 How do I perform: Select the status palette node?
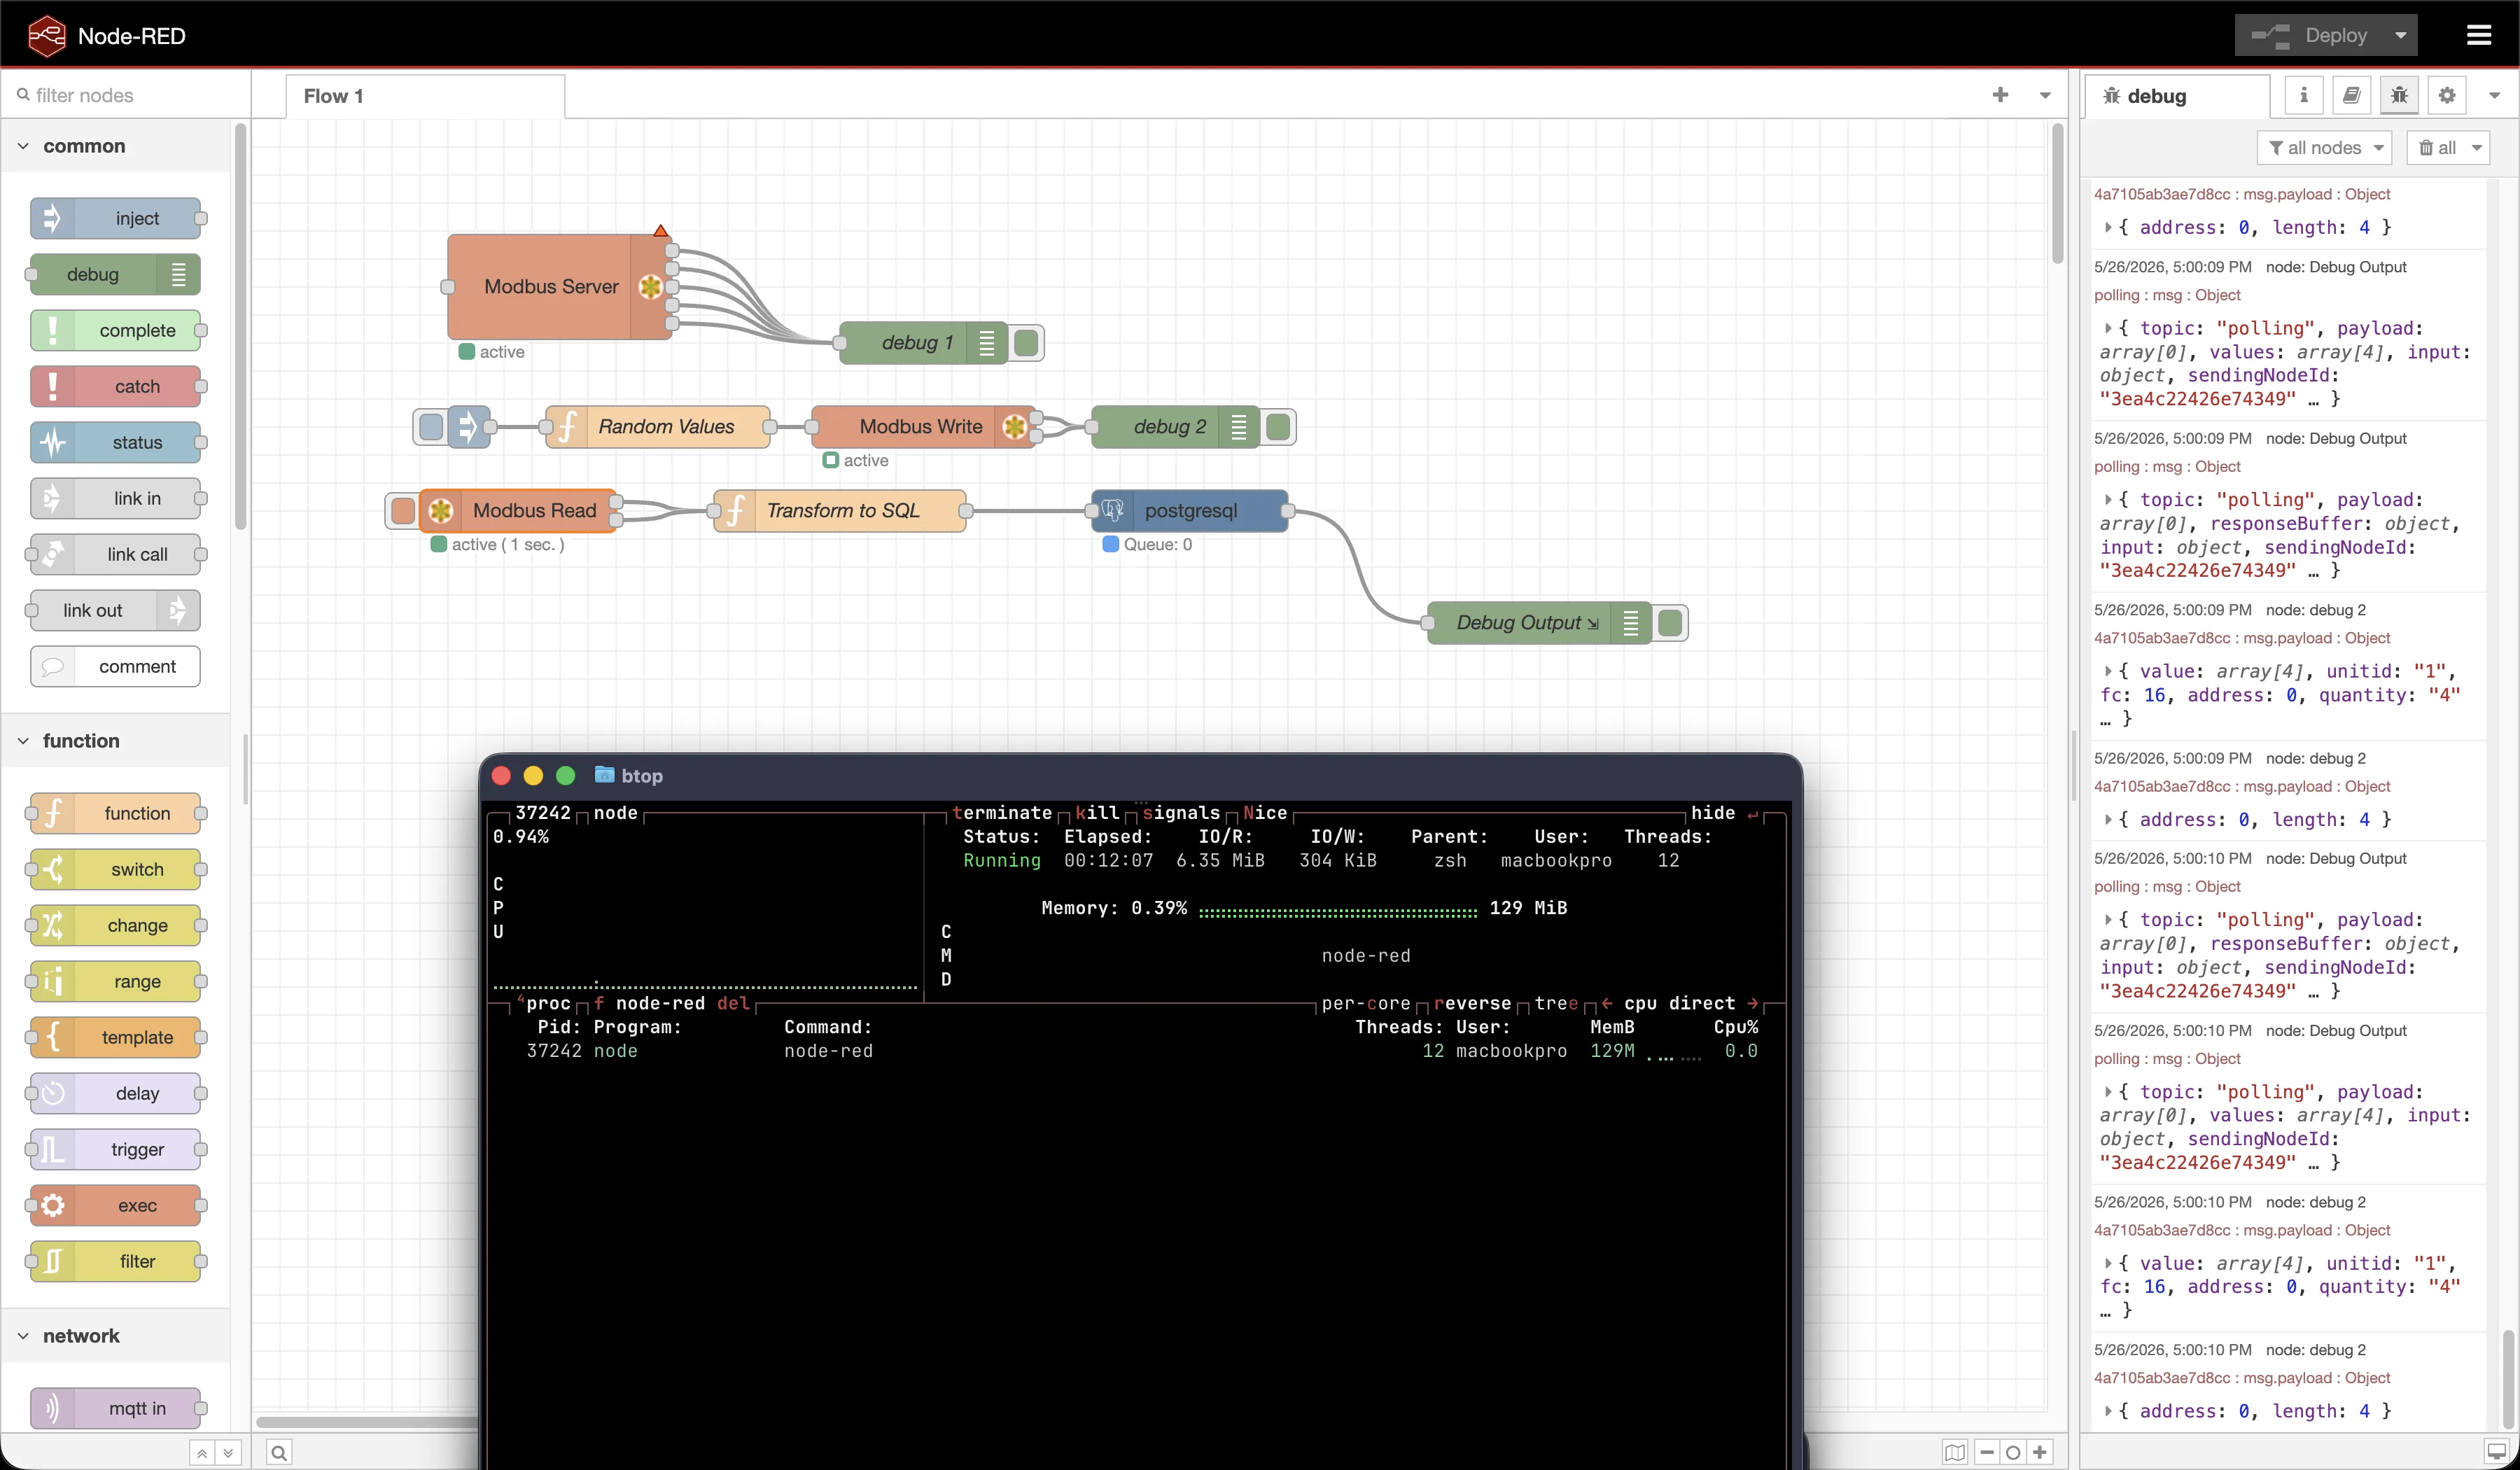tap(115, 442)
